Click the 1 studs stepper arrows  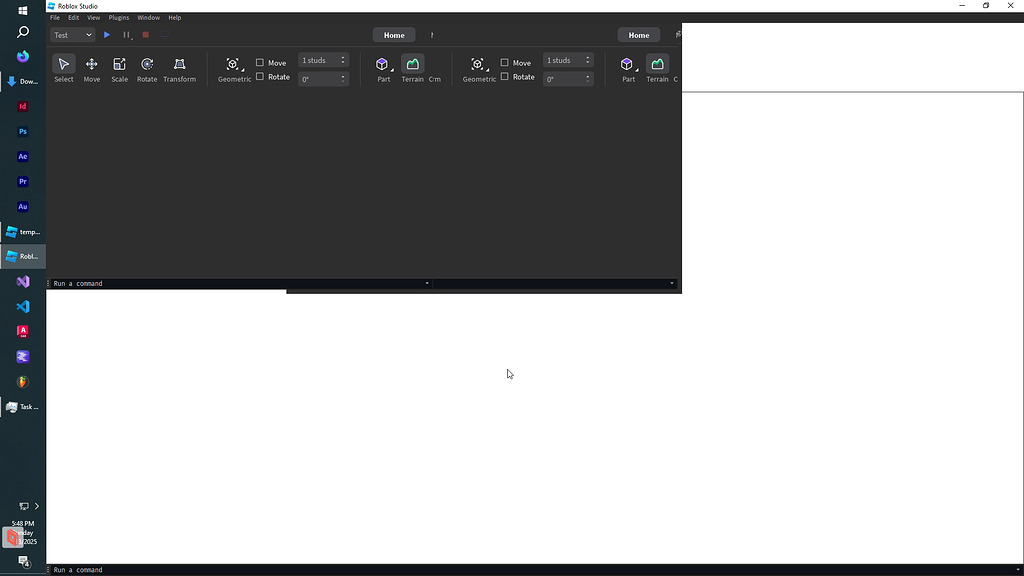point(342,59)
